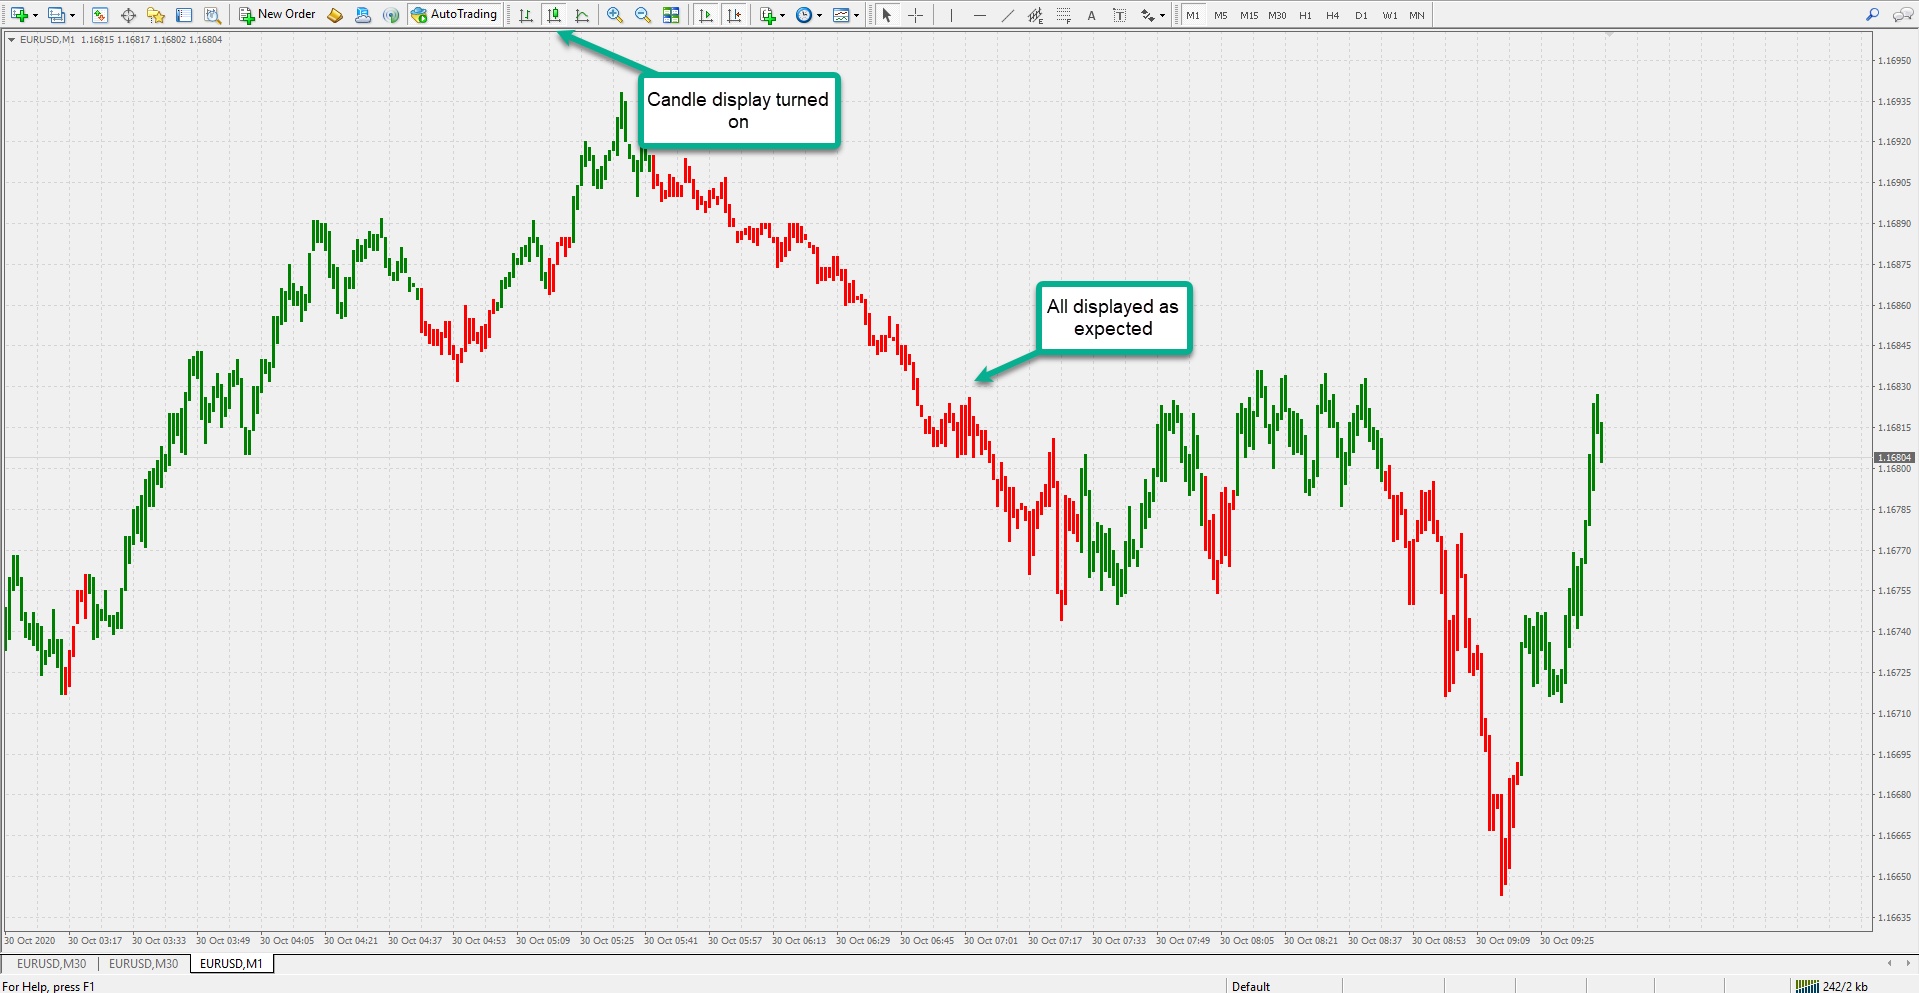Screen dimensions: 1919x993
Task: Click the New Order button
Action: point(277,14)
